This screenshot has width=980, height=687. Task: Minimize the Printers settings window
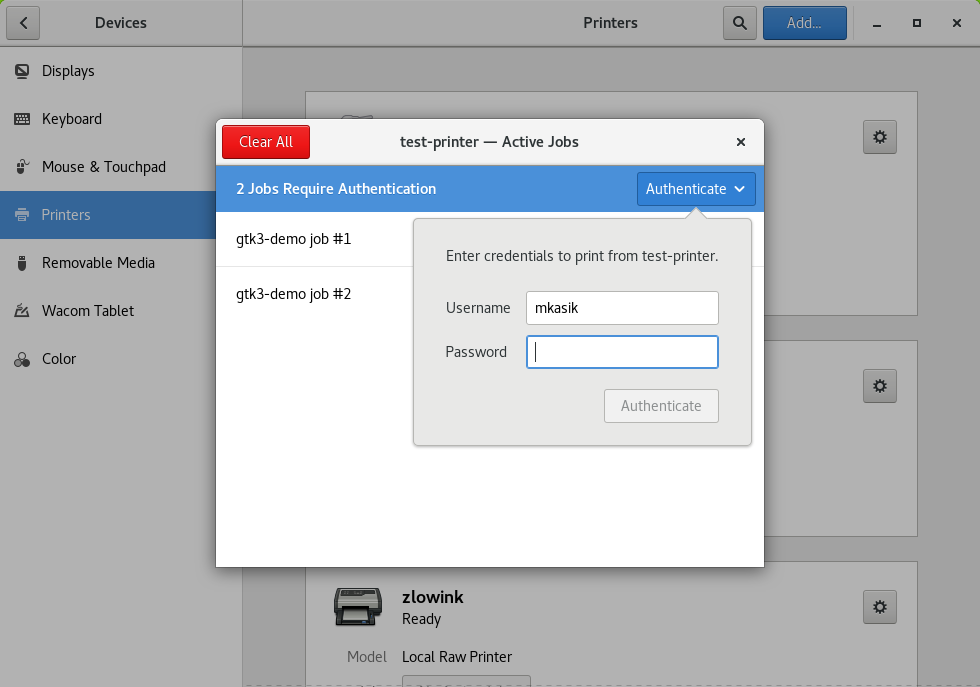(877, 23)
